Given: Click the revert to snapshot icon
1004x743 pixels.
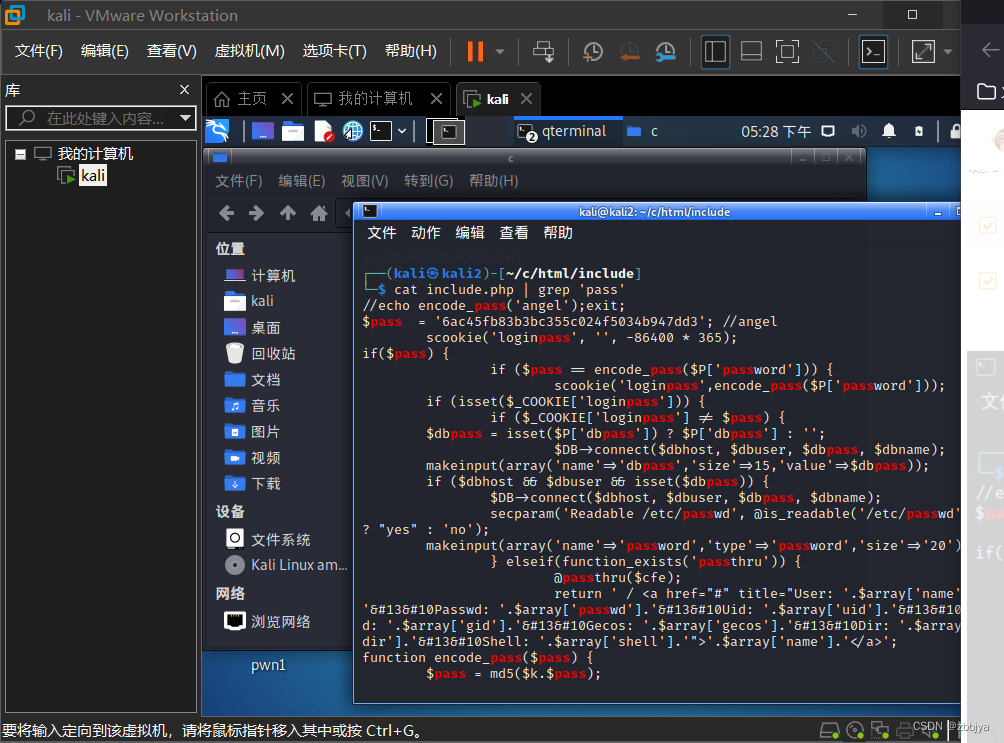Looking at the screenshot, I should point(629,51).
